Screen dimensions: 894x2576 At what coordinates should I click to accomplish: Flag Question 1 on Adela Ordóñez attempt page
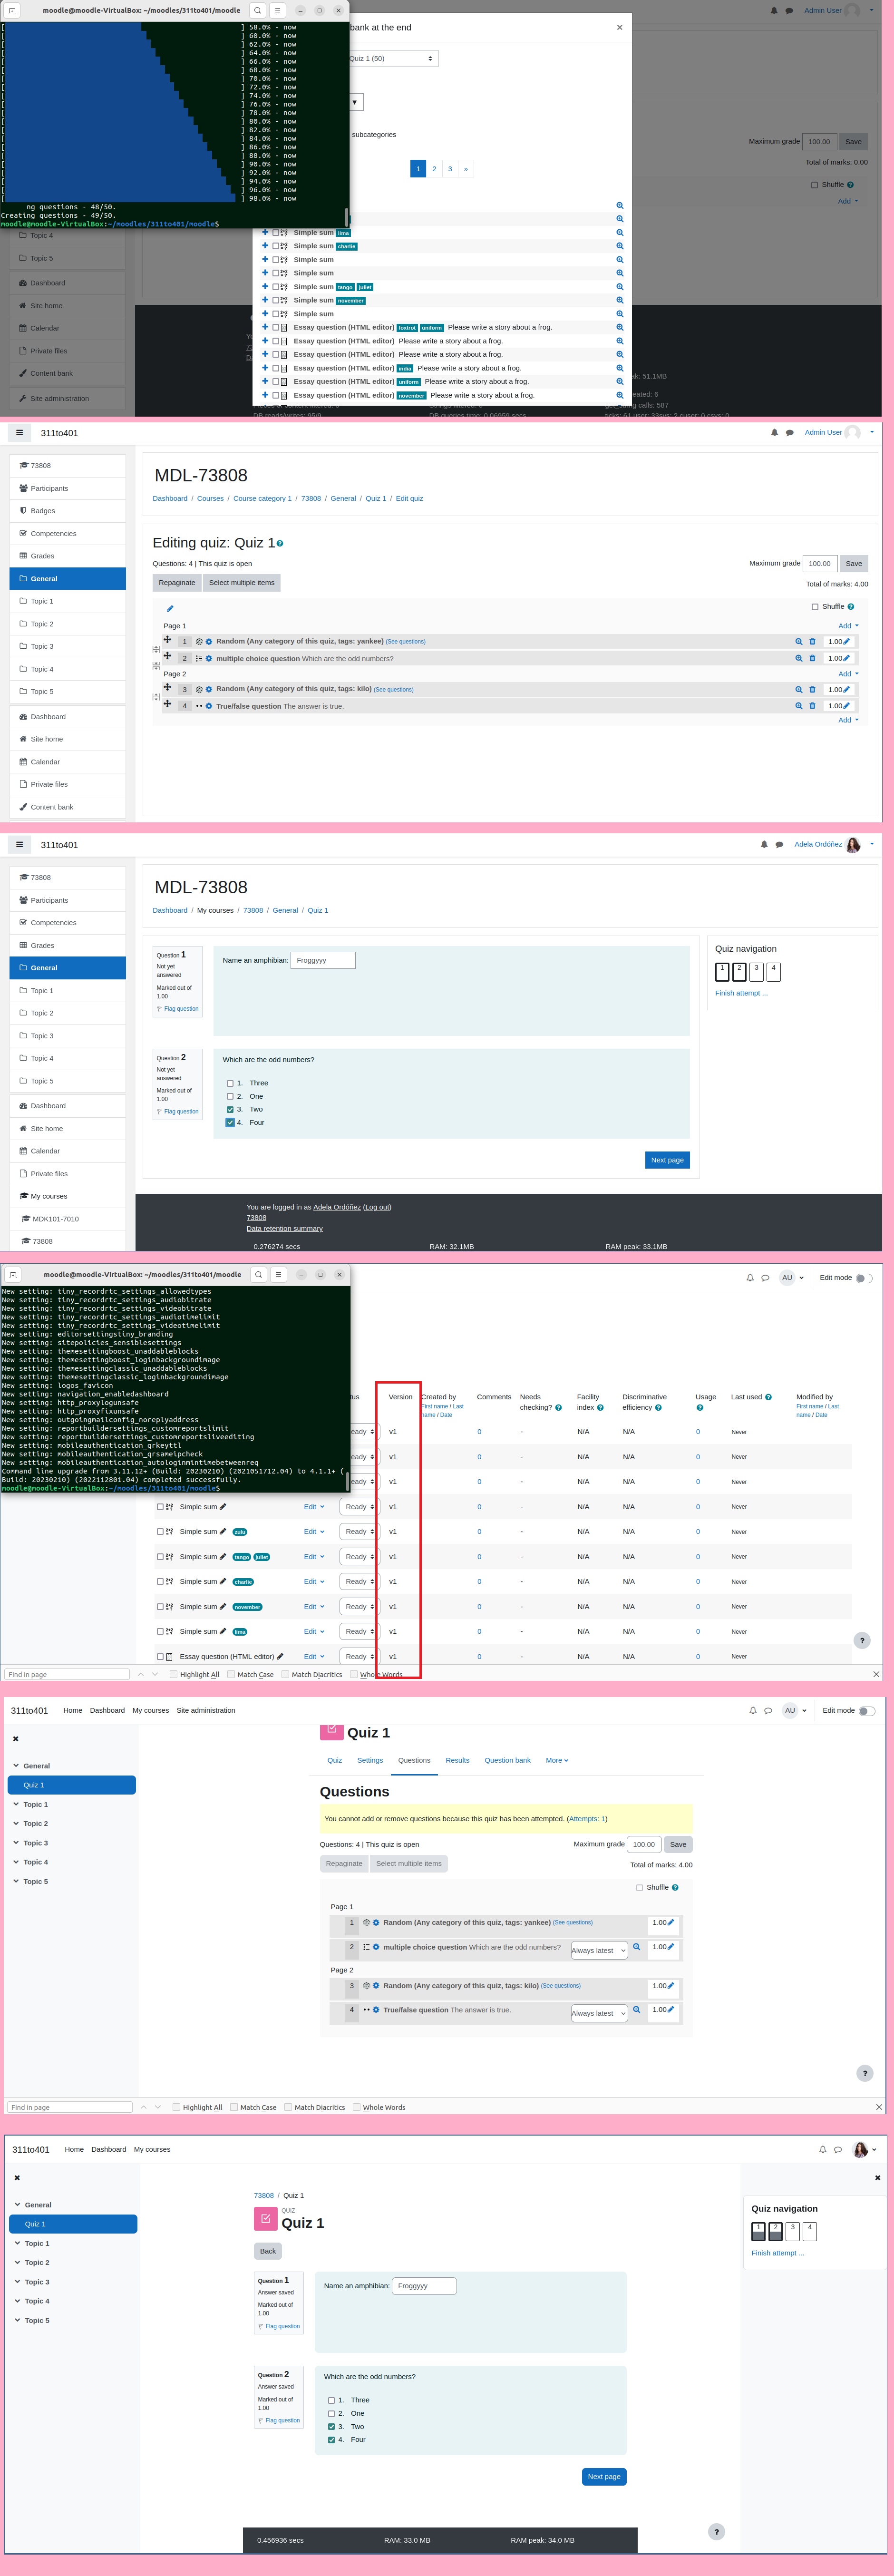178,1009
